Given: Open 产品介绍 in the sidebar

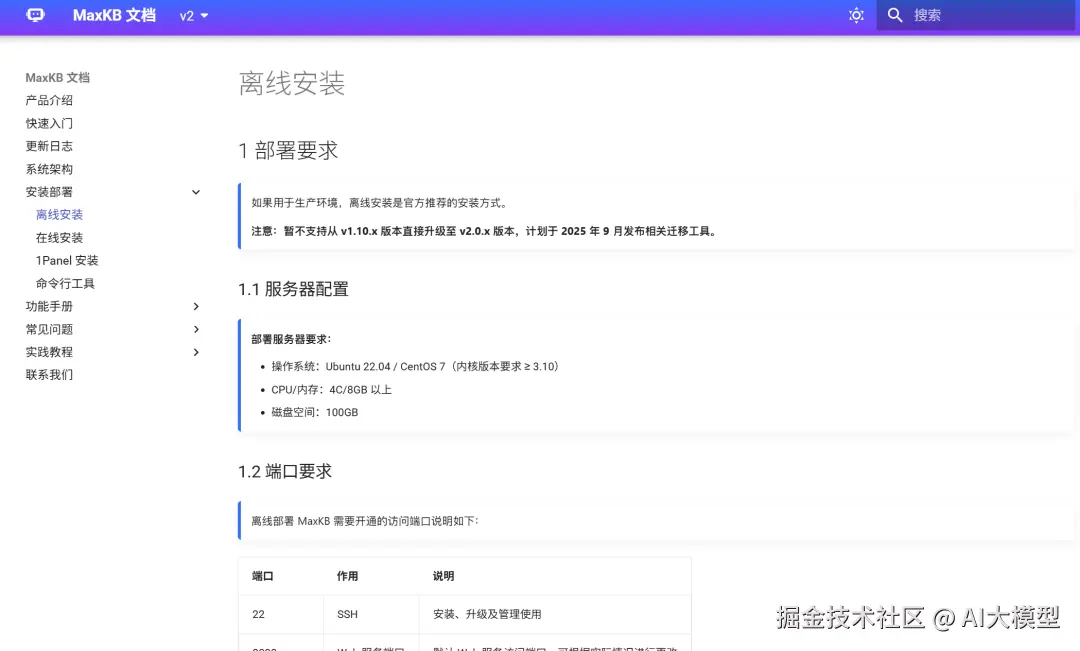Looking at the screenshot, I should 49,101.
